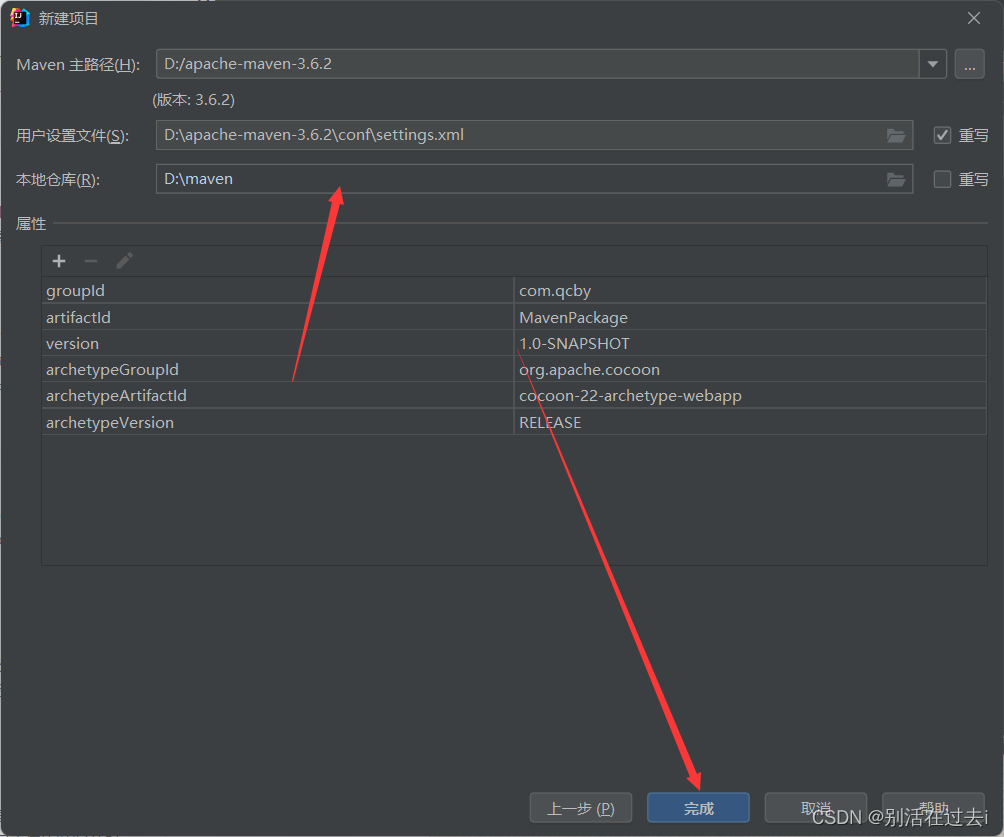
Task: Click the Maven home path field
Action: [538, 64]
